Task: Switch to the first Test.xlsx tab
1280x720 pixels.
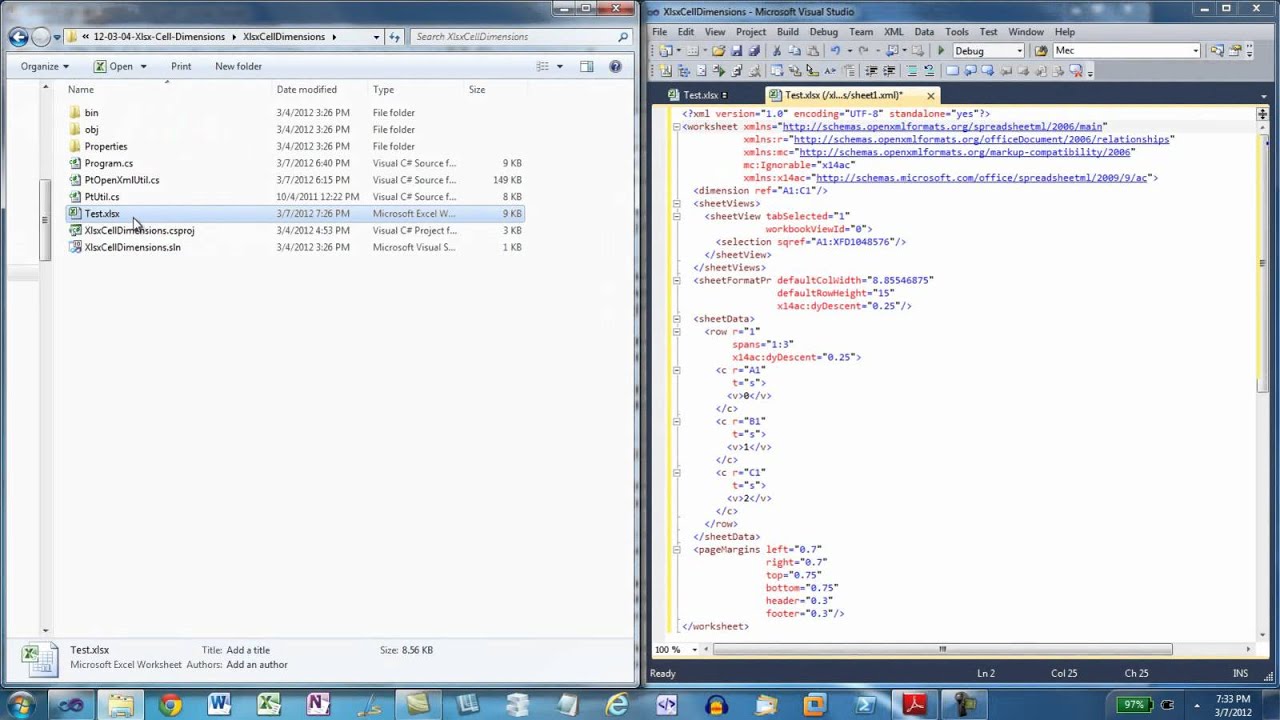Action: coord(700,95)
